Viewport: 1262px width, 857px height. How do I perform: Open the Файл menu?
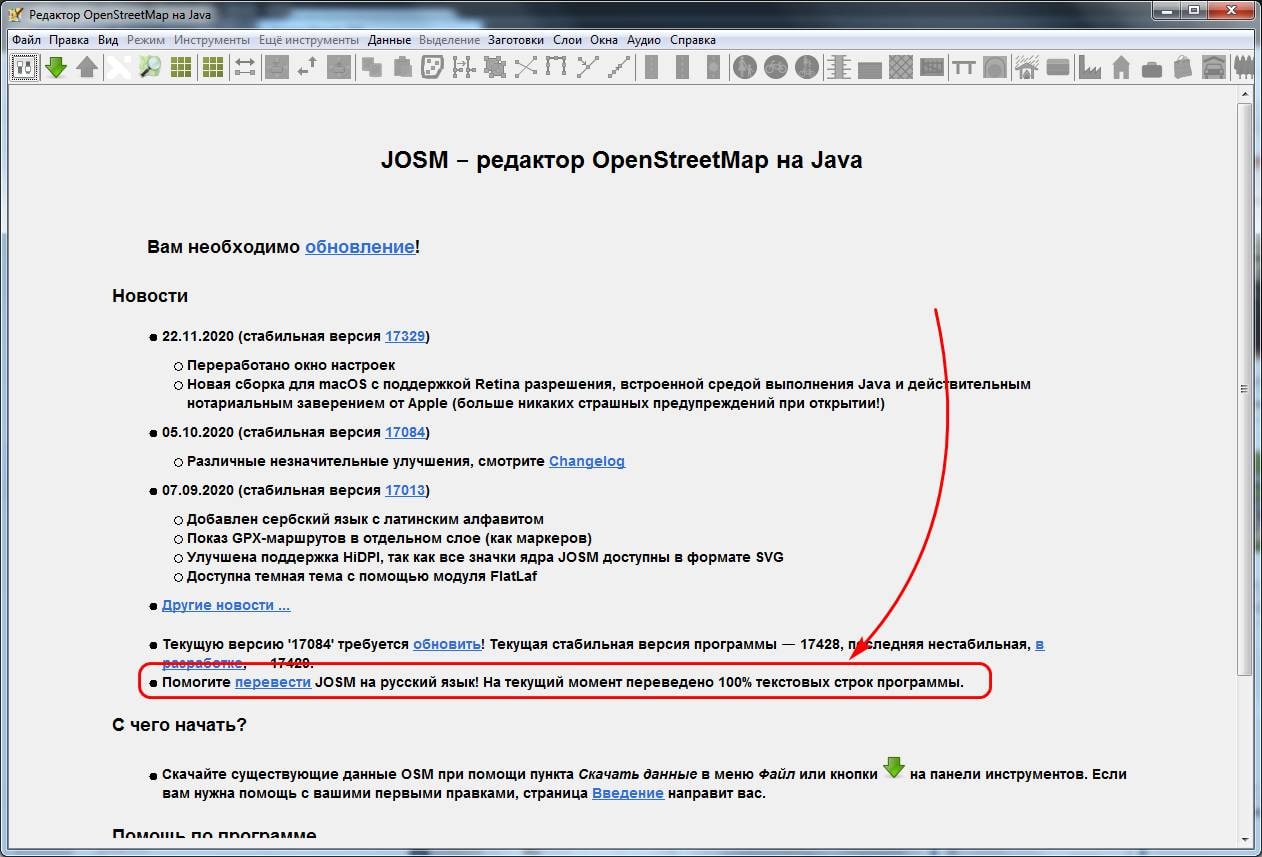click(27, 40)
